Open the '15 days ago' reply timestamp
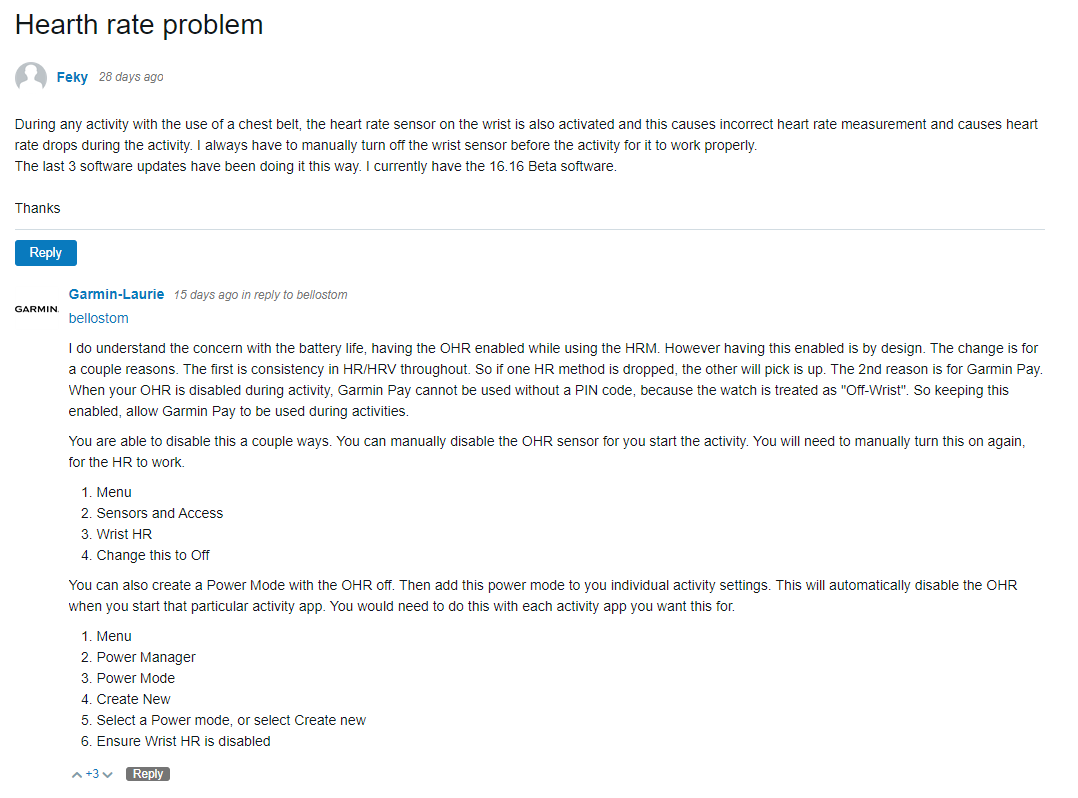The height and width of the screenshot is (798, 1078). coord(206,295)
